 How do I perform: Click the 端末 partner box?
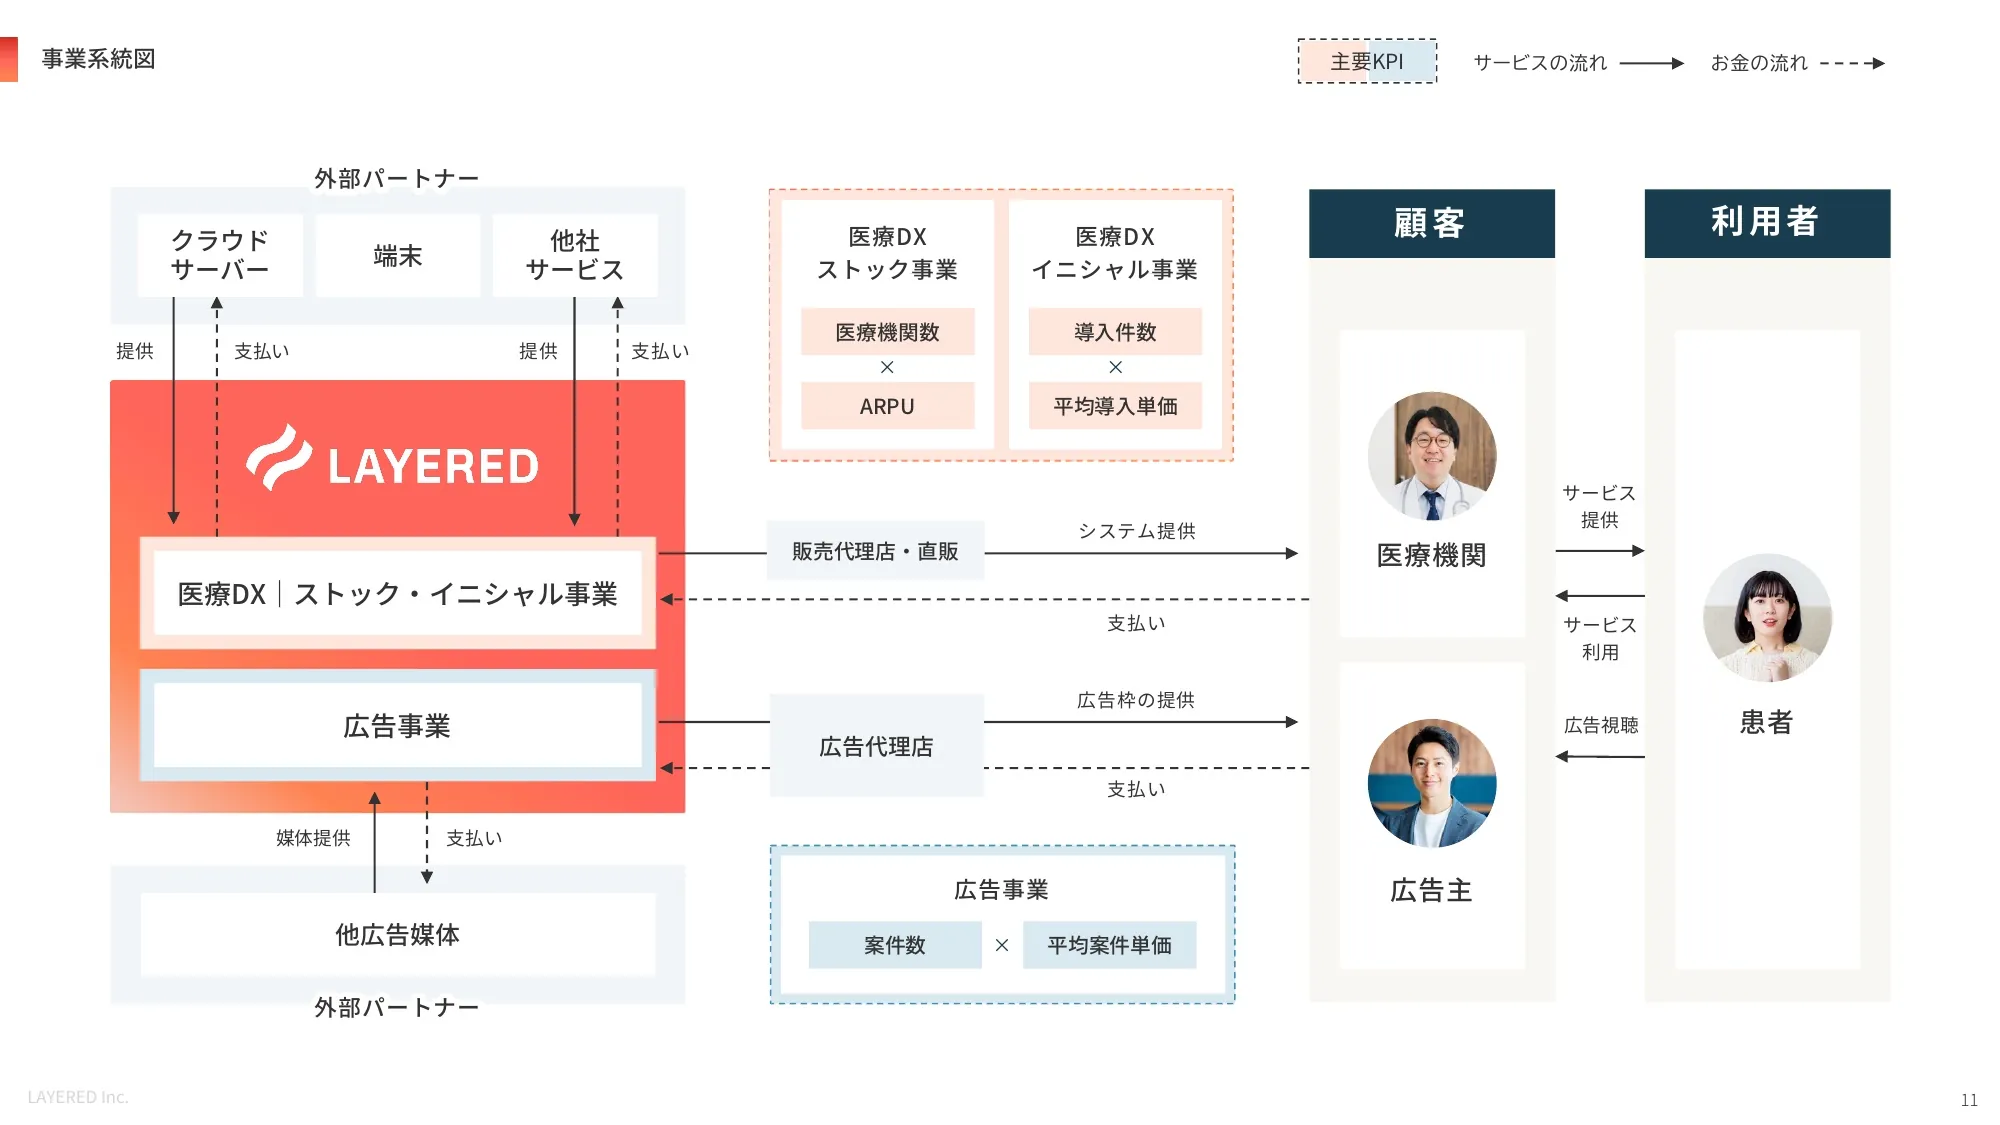tap(398, 255)
